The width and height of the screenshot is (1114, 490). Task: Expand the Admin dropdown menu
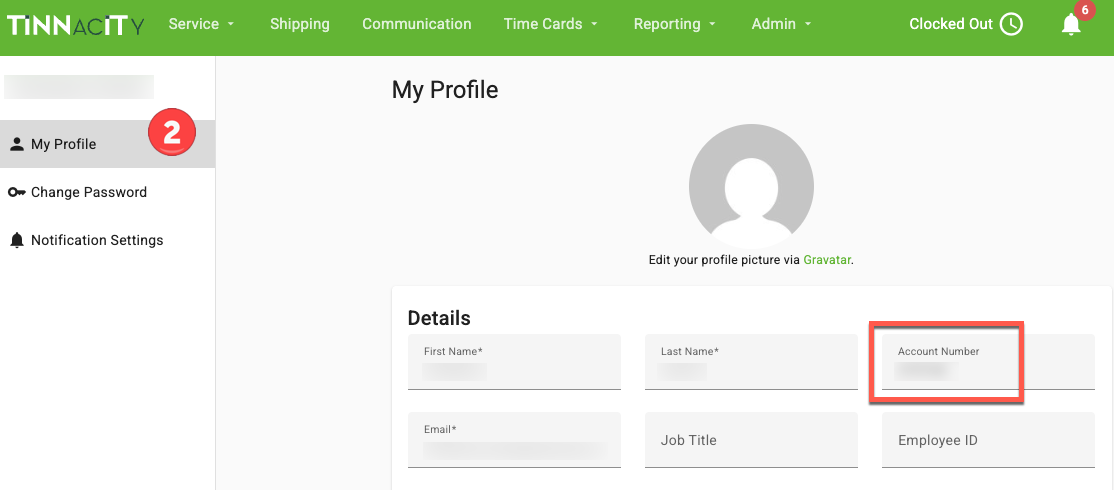coord(782,24)
